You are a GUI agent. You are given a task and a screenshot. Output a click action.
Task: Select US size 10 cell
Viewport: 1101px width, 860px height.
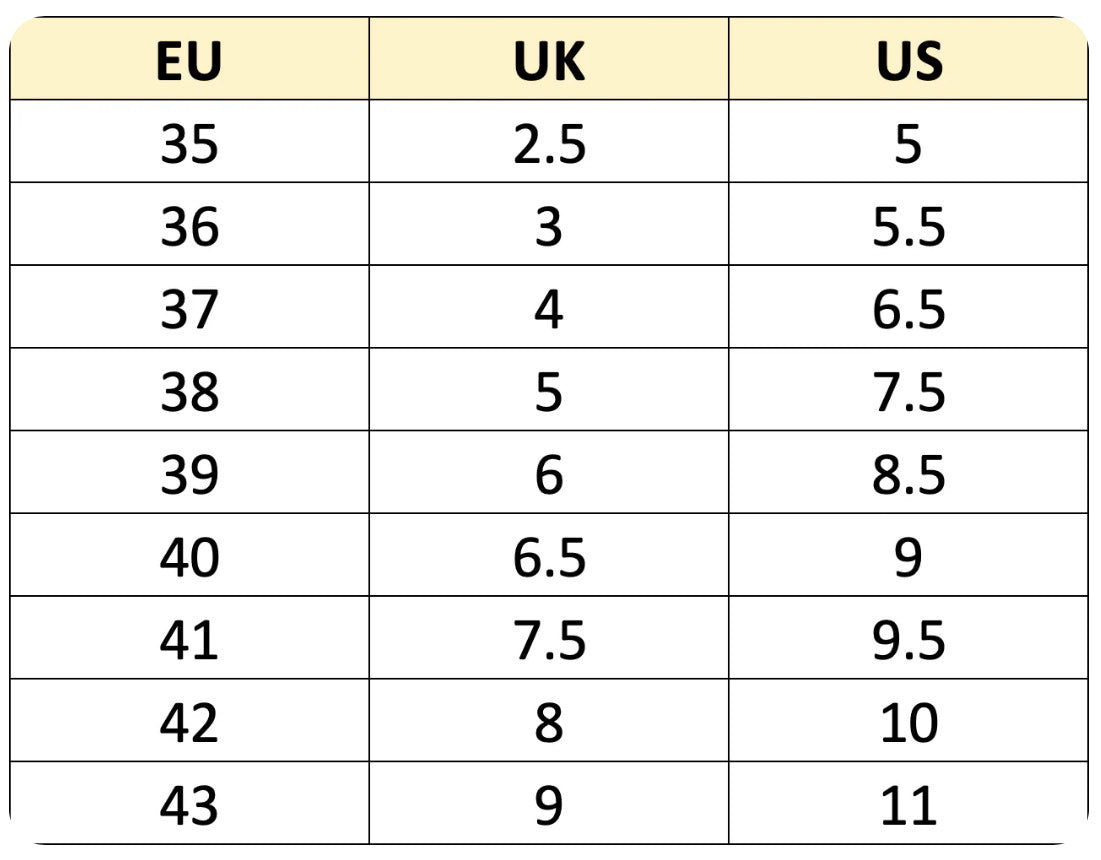[x=909, y=723]
